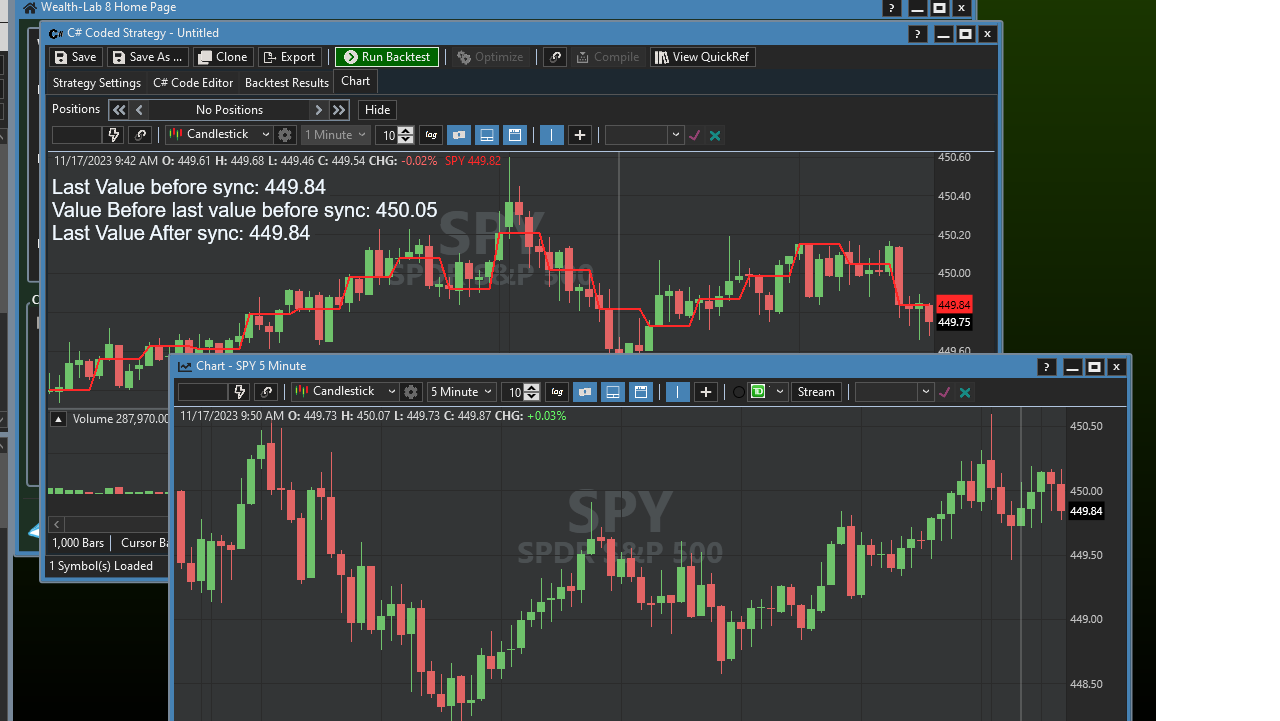Click the red 449.84 price label
The width and height of the screenshot is (1280, 721).
pyautogui.click(x=954, y=305)
